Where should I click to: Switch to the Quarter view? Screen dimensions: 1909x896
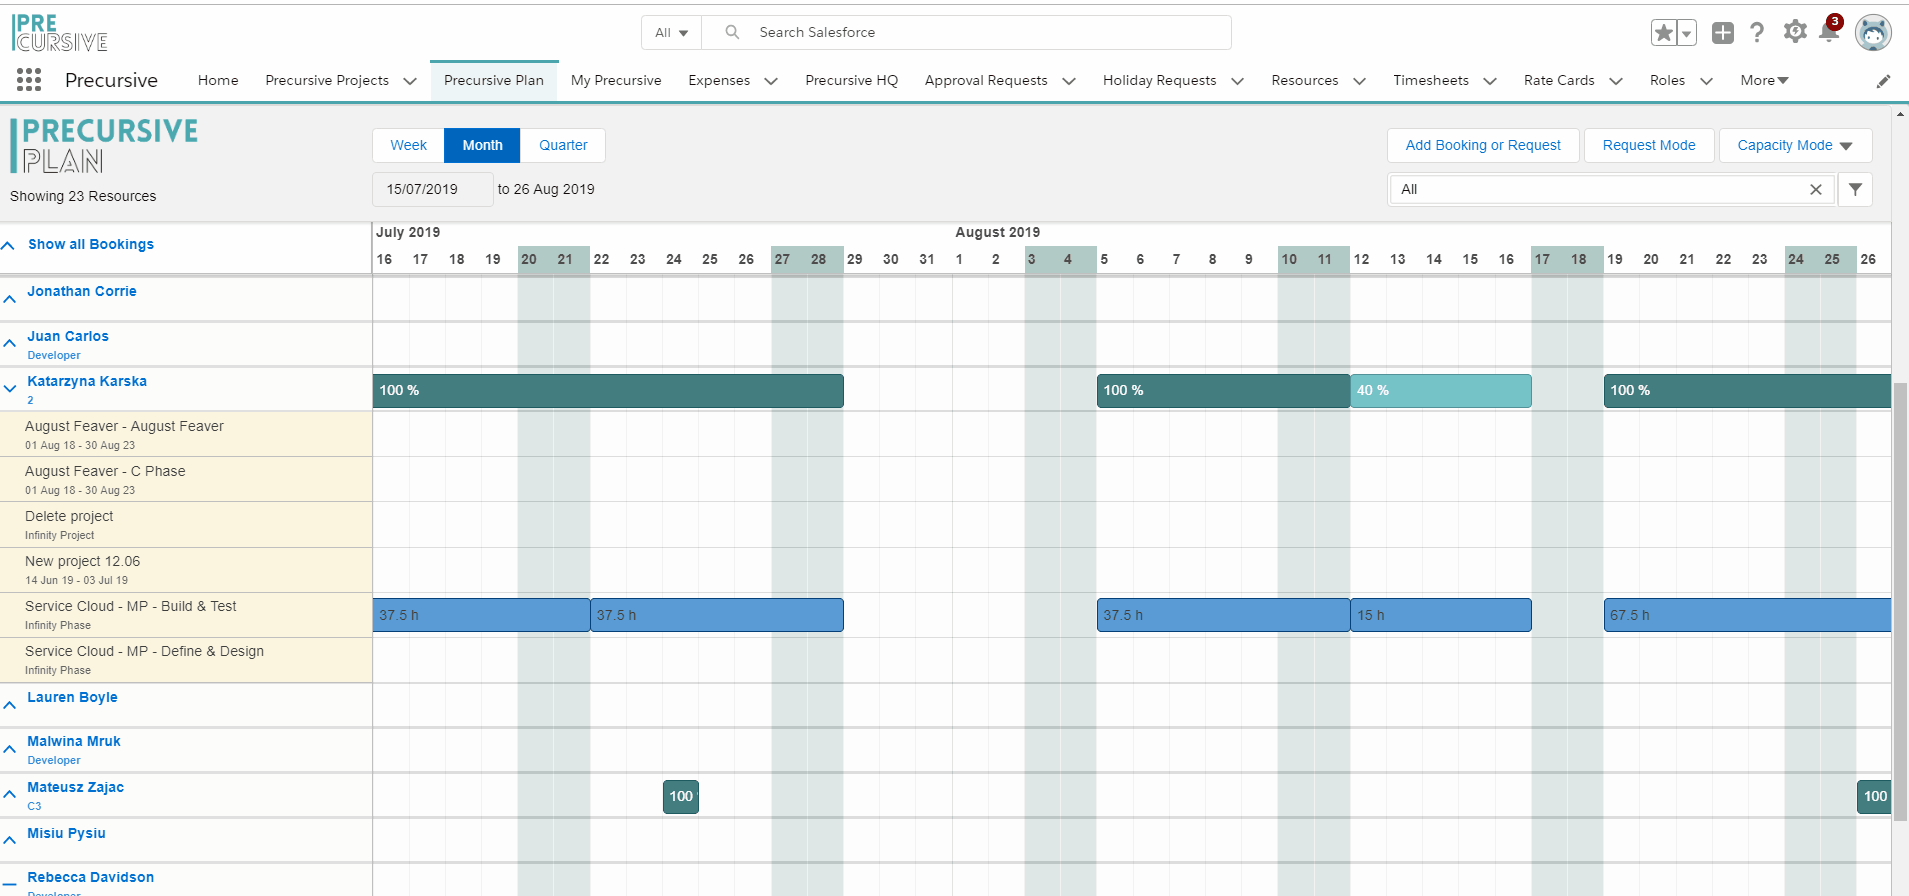(x=563, y=145)
